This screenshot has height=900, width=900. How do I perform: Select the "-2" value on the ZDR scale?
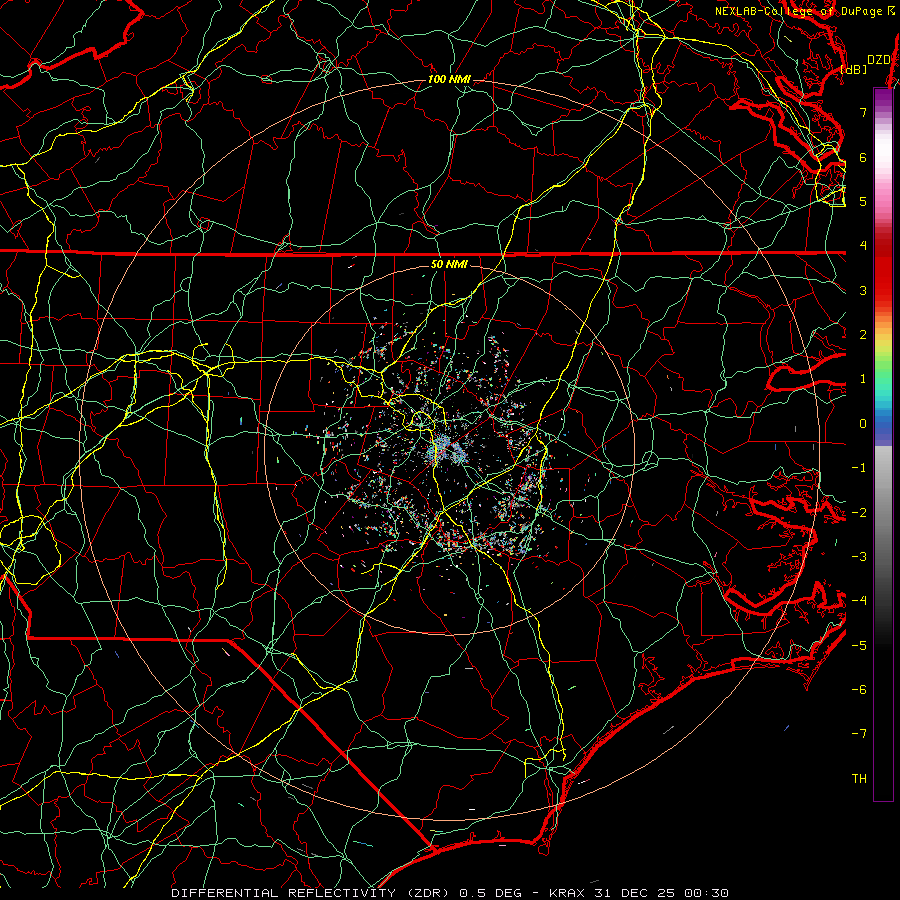859,513
